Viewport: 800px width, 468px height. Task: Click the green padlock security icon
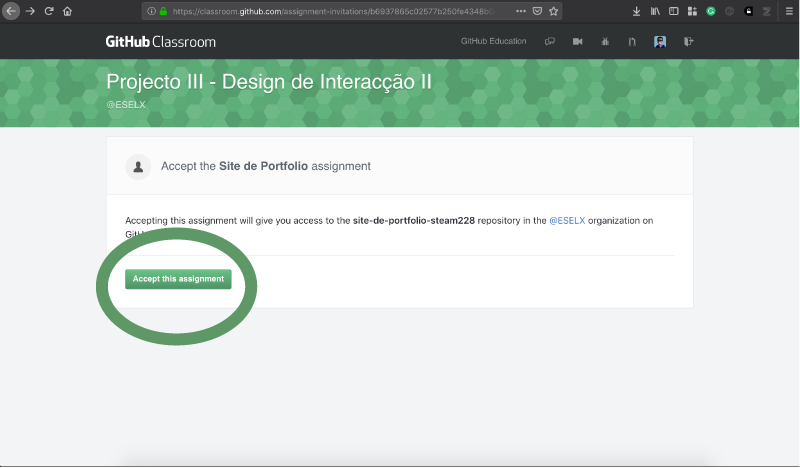pos(163,11)
